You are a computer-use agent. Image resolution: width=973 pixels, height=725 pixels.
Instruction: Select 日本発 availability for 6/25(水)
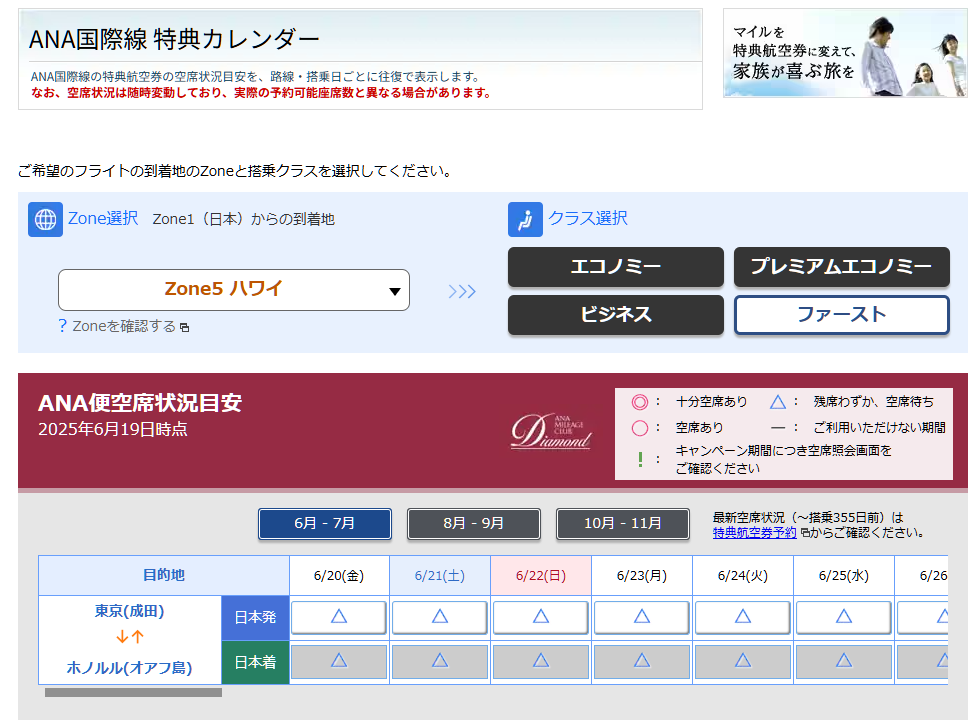[844, 617]
